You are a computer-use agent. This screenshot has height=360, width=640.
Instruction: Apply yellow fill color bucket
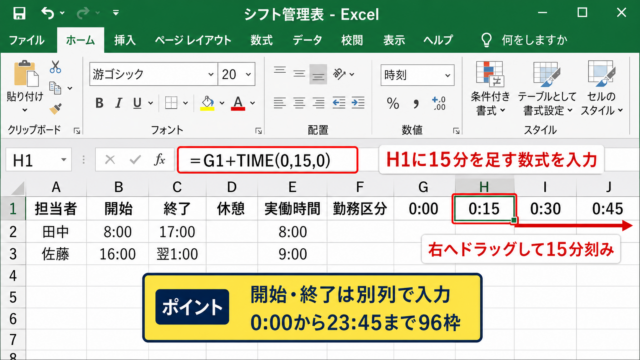(x=207, y=103)
